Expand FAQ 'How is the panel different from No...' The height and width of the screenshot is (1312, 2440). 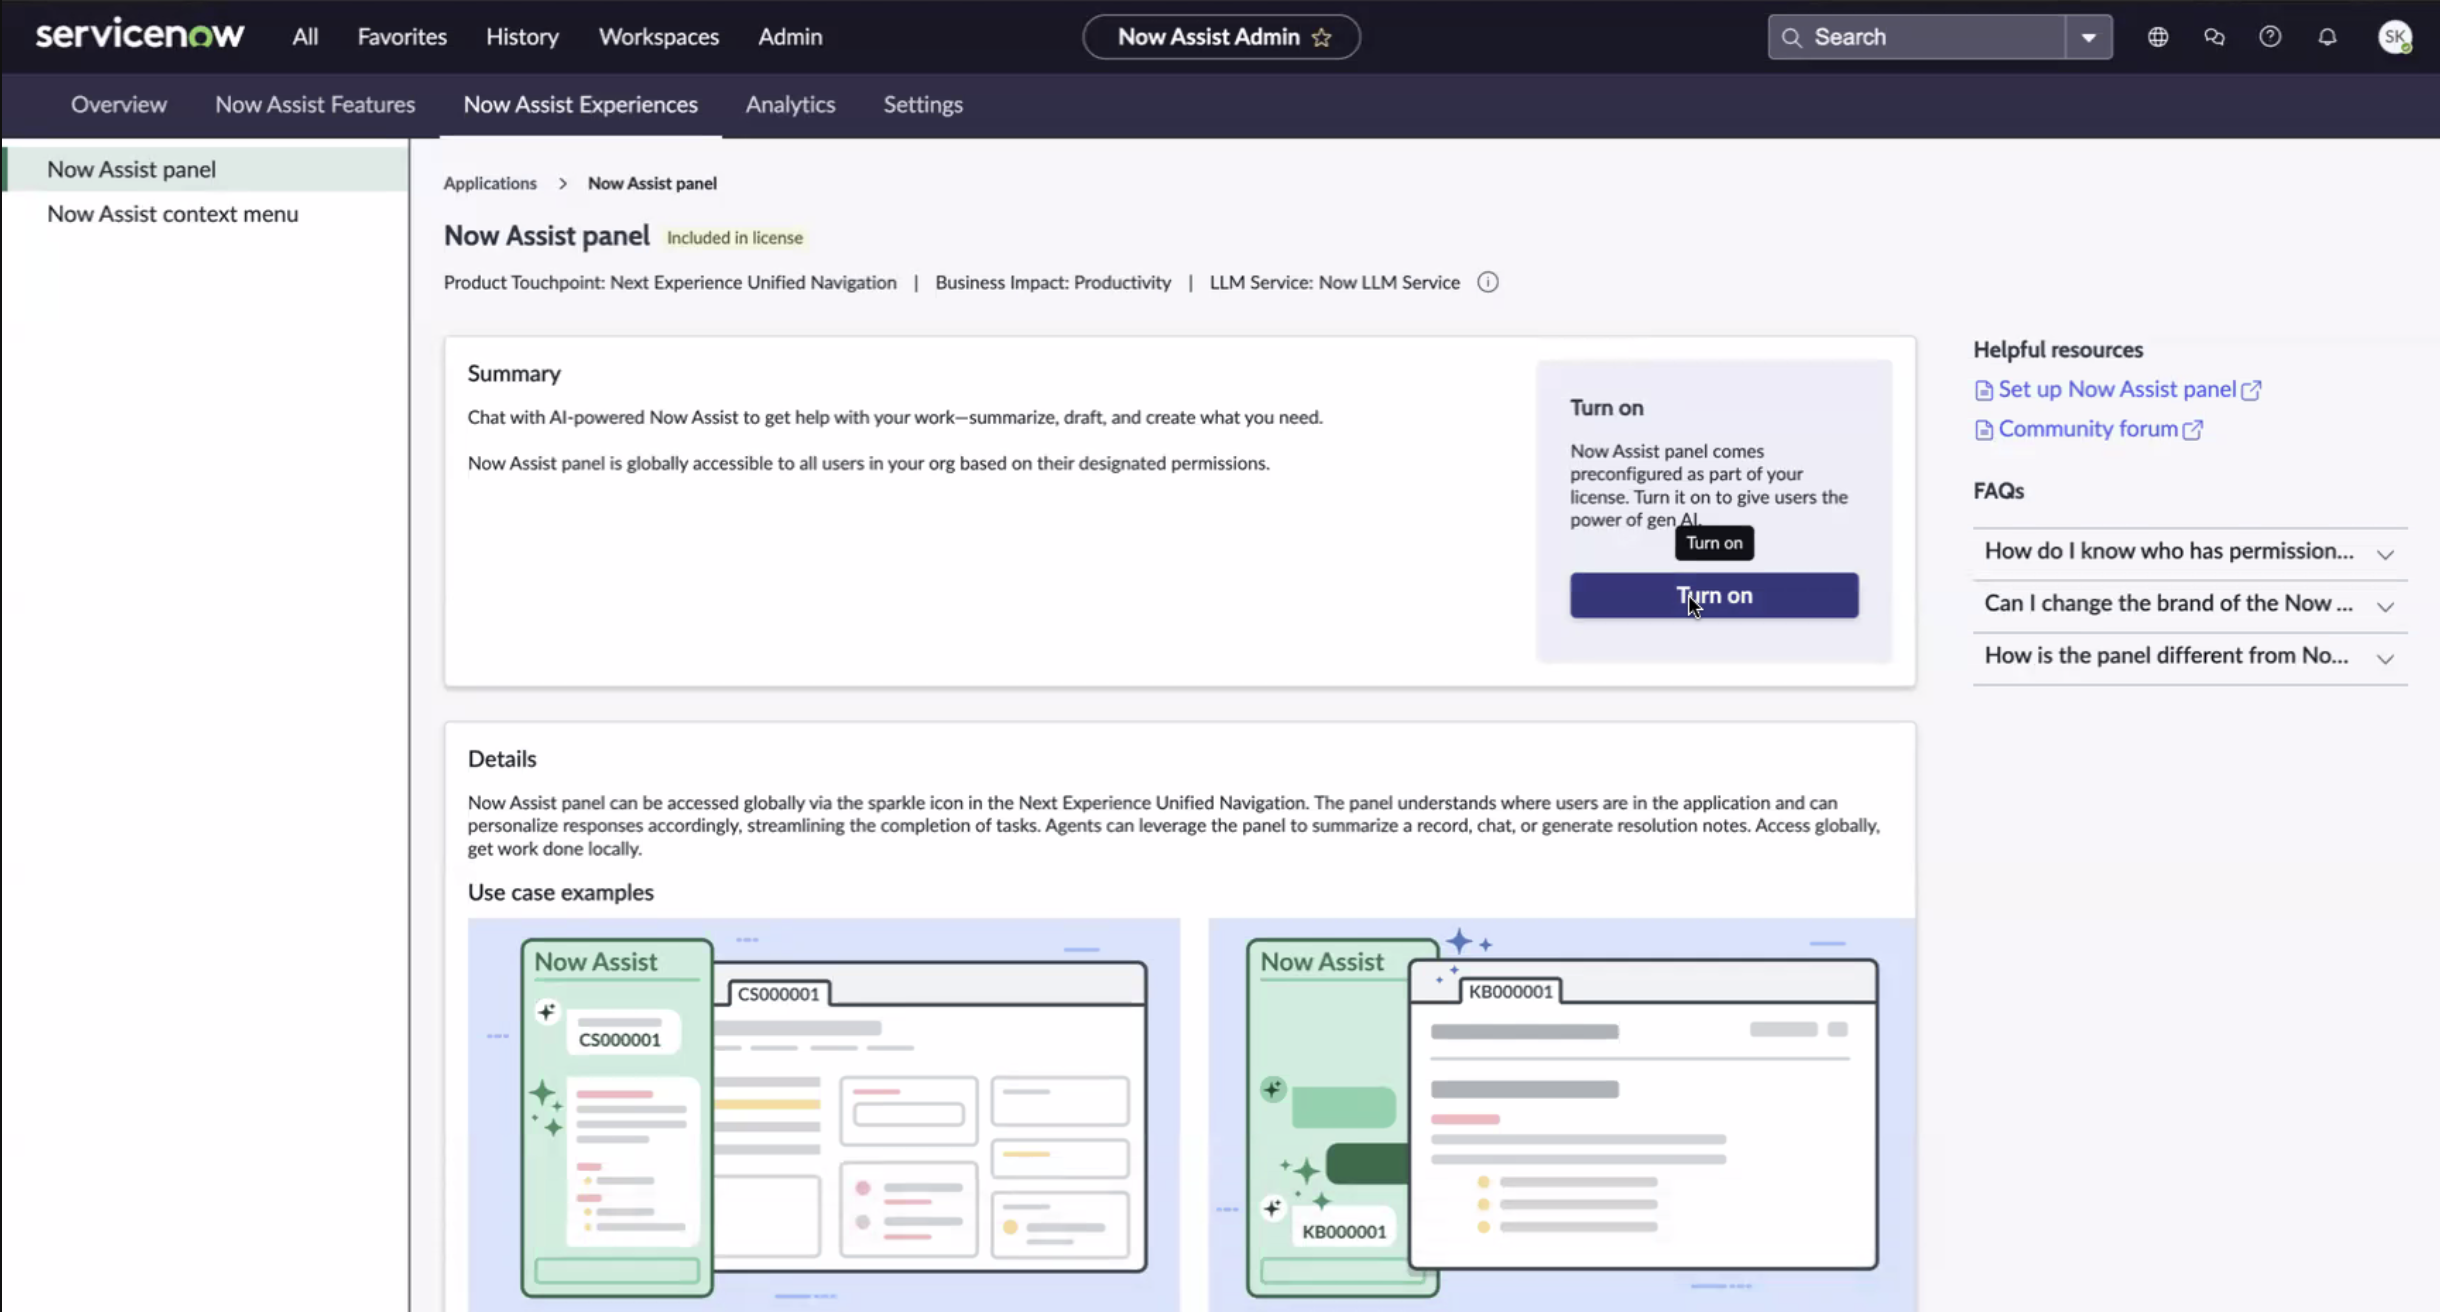[2190, 657]
